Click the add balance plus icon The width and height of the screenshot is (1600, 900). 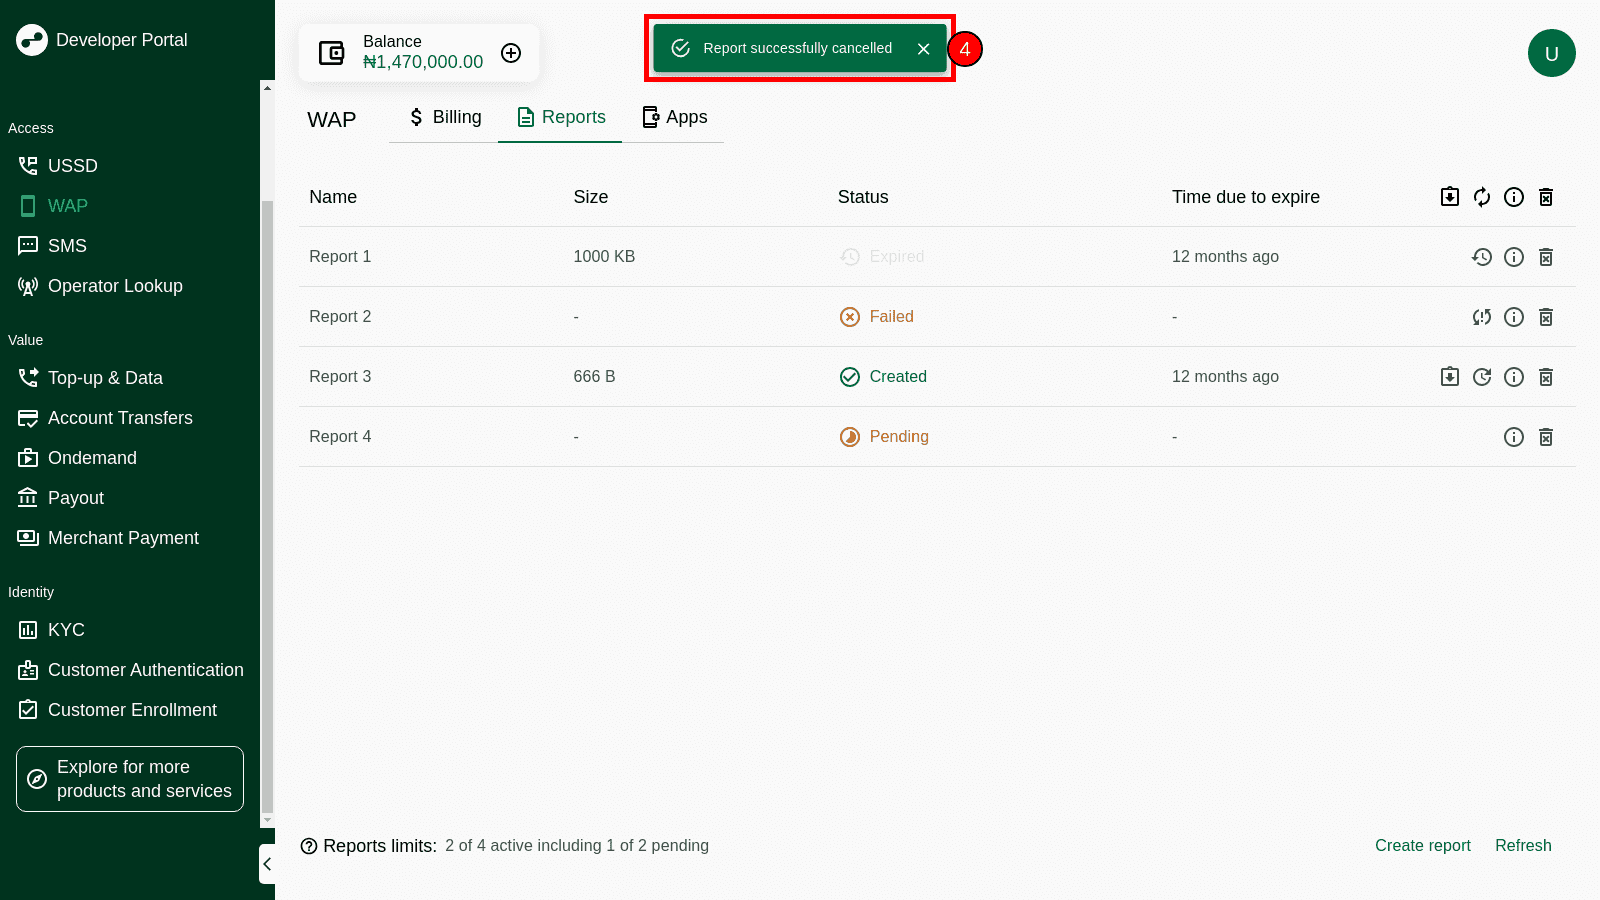(511, 53)
